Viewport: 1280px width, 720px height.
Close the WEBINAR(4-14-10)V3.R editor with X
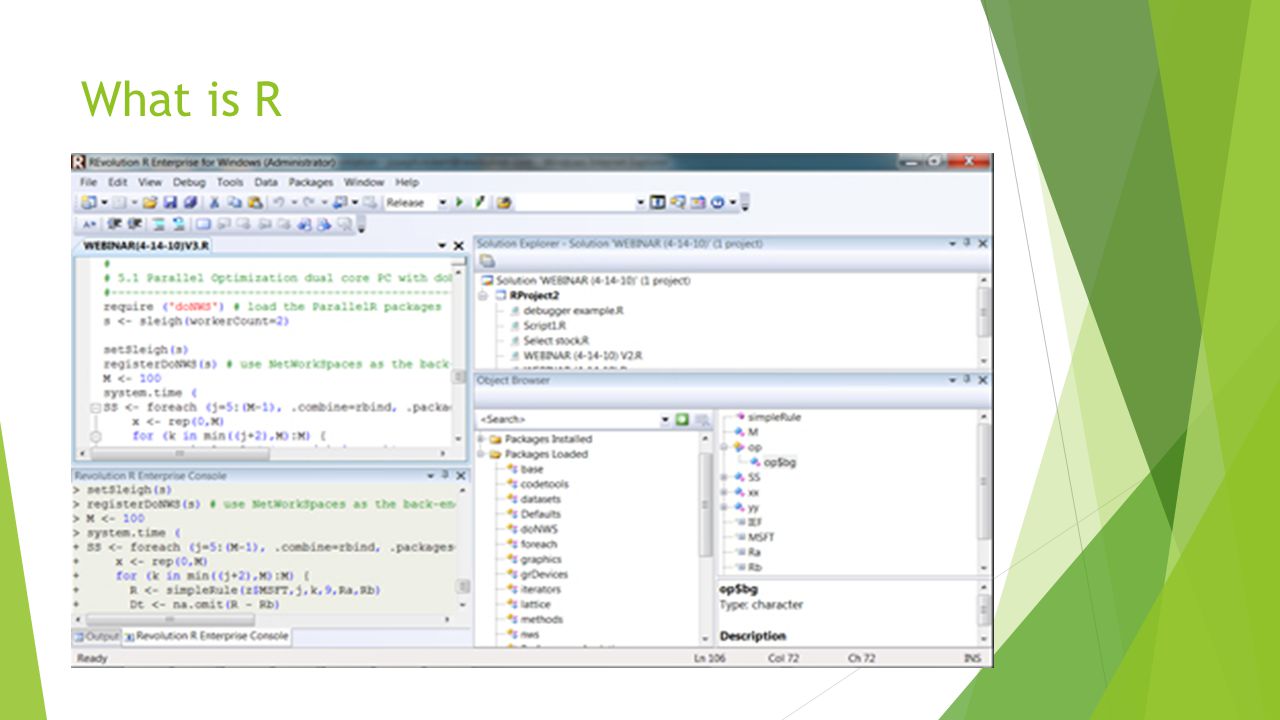tap(459, 245)
